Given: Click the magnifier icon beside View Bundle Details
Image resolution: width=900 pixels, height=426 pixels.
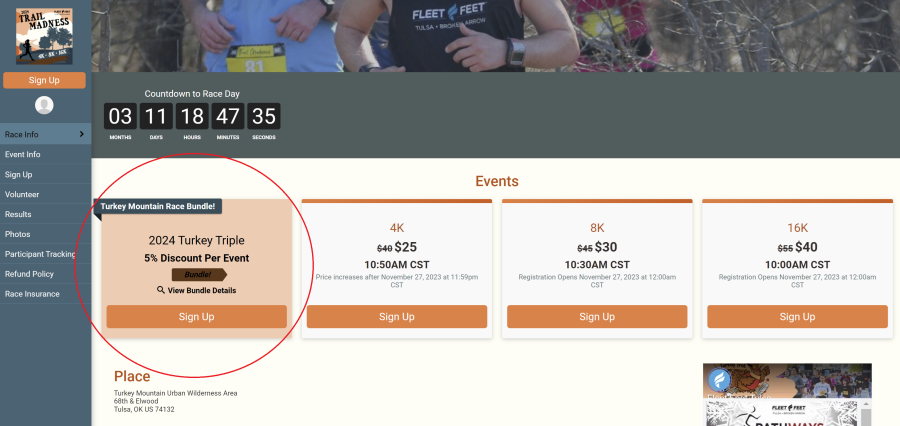Looking at the screenshot, I should 161,290.
